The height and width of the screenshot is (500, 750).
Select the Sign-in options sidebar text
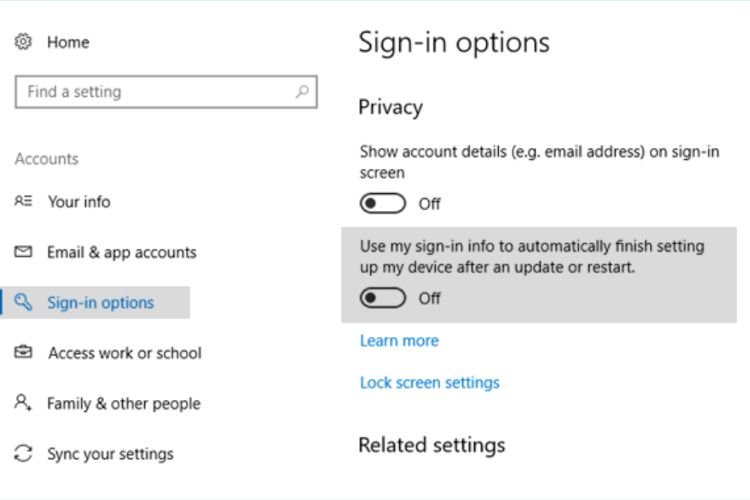tap(100, 303)
